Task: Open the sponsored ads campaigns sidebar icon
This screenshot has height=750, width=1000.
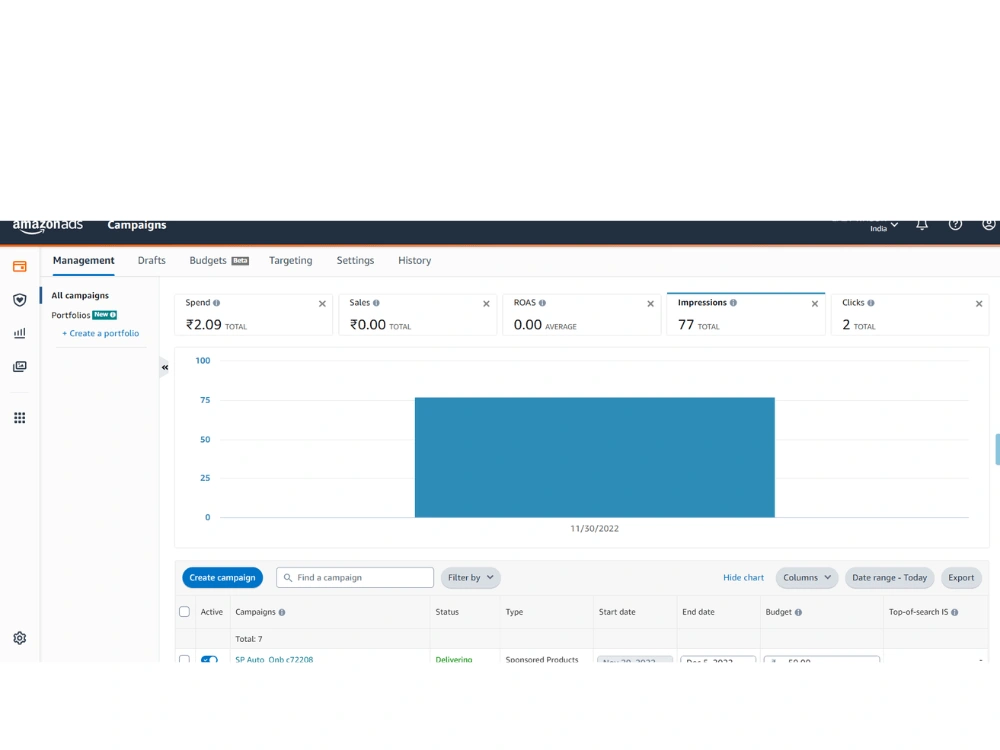Action: [x=20, y=267]
